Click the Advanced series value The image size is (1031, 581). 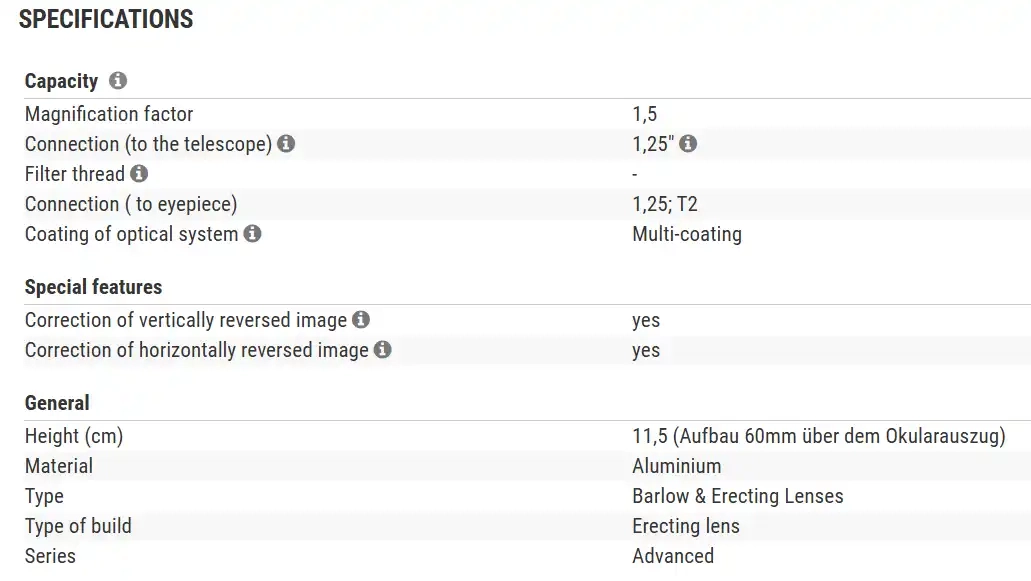[x=673, y=556]
